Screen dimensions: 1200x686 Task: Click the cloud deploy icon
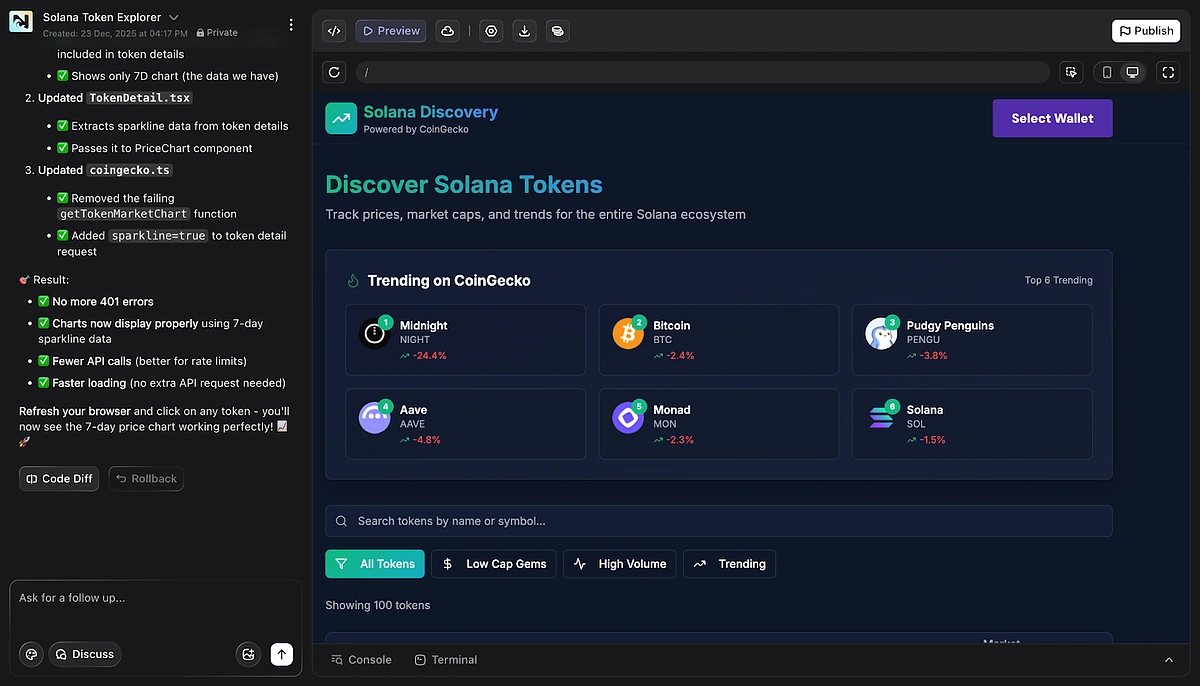click(447, 30)
